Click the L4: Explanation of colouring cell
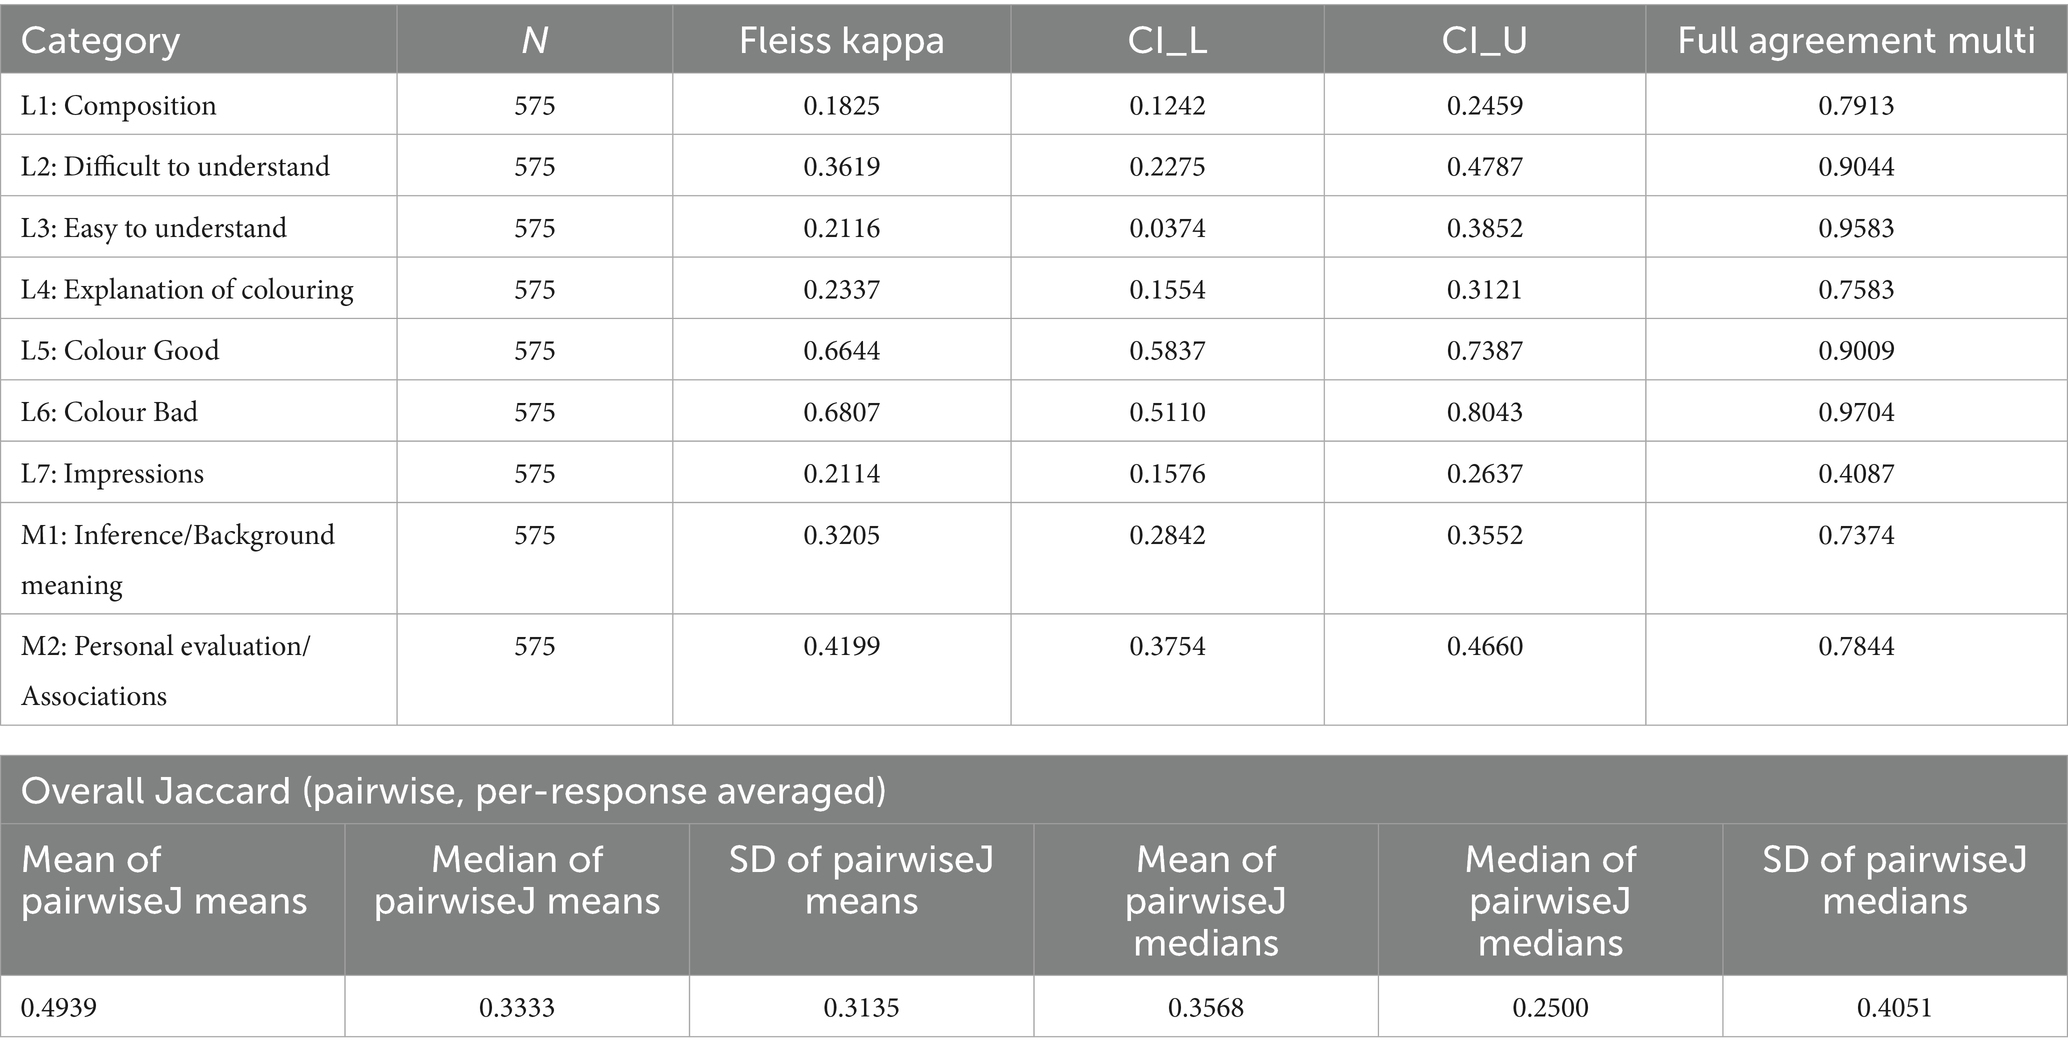 (x=187, y=290)
